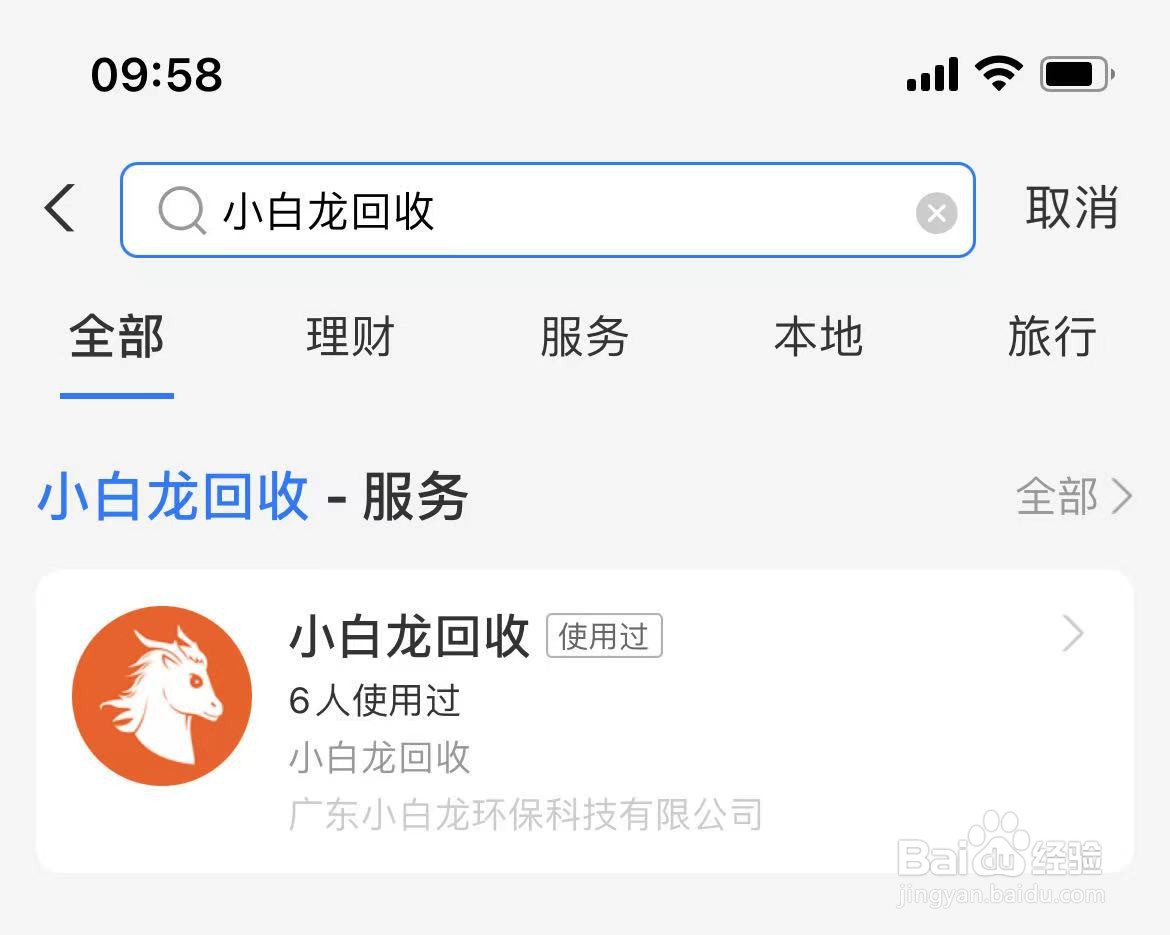Click the search input field

coord(548,210)
